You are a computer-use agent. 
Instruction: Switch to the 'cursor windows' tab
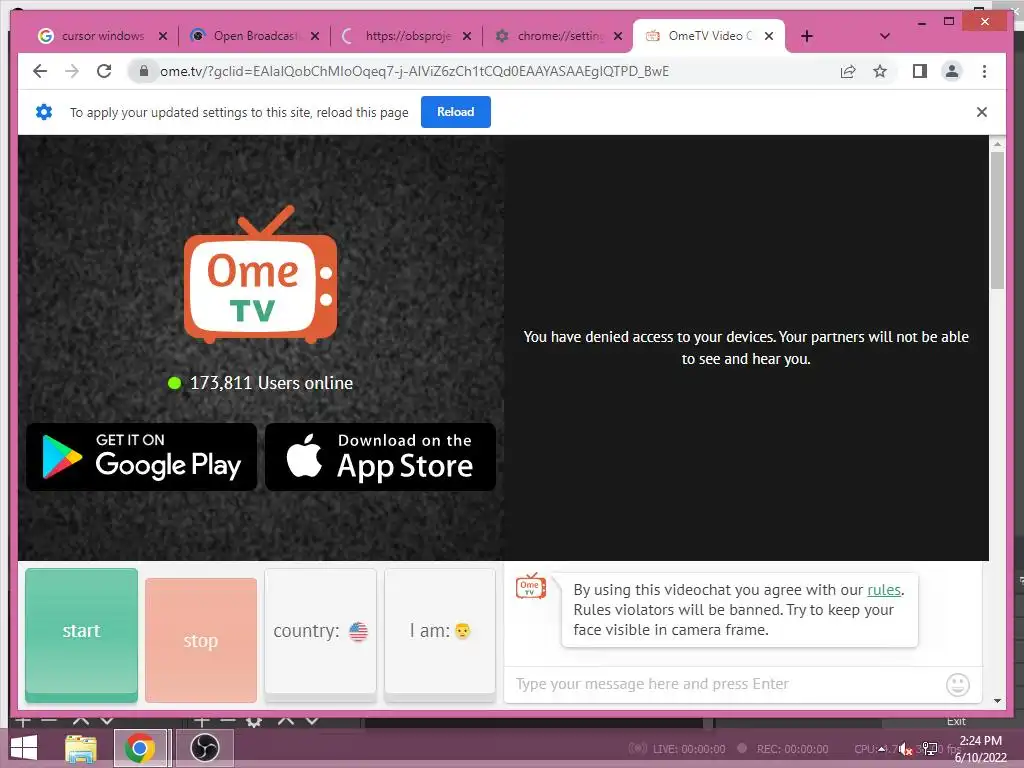tap(103, 36)
